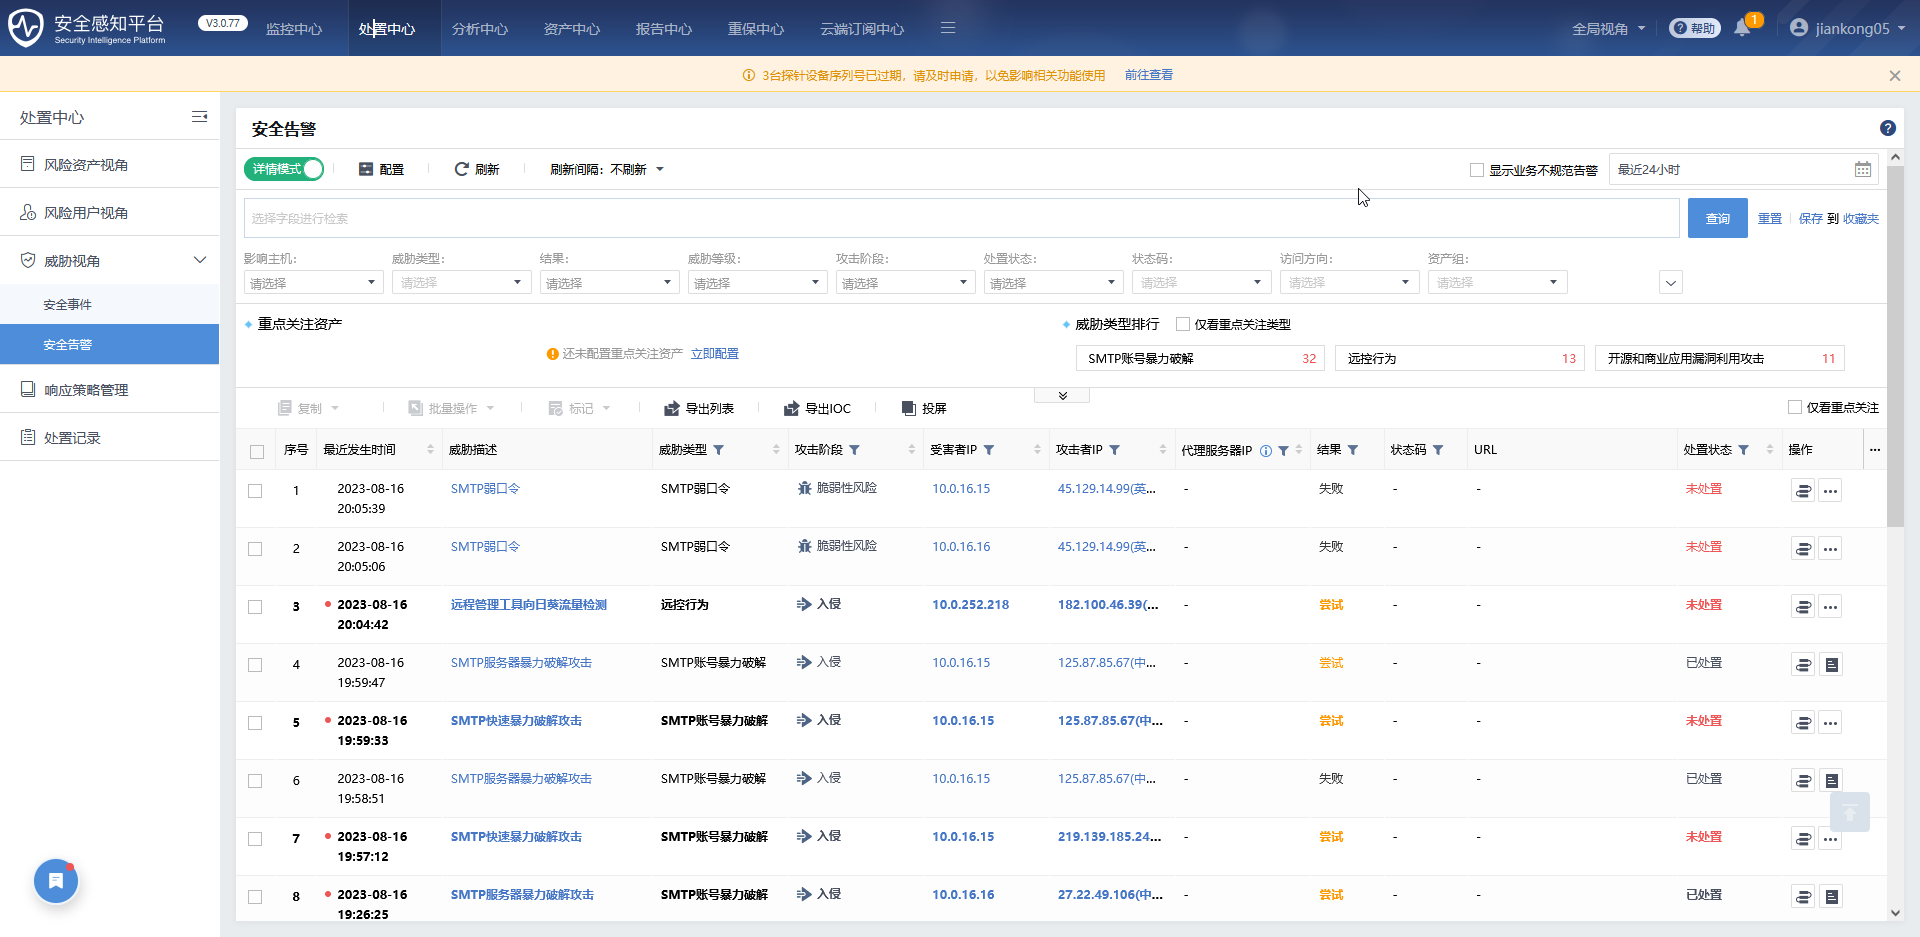Viewport: 1920px width, 937px height.
Task: Open the jiankong05 user menu
Action: [1848, 28]
